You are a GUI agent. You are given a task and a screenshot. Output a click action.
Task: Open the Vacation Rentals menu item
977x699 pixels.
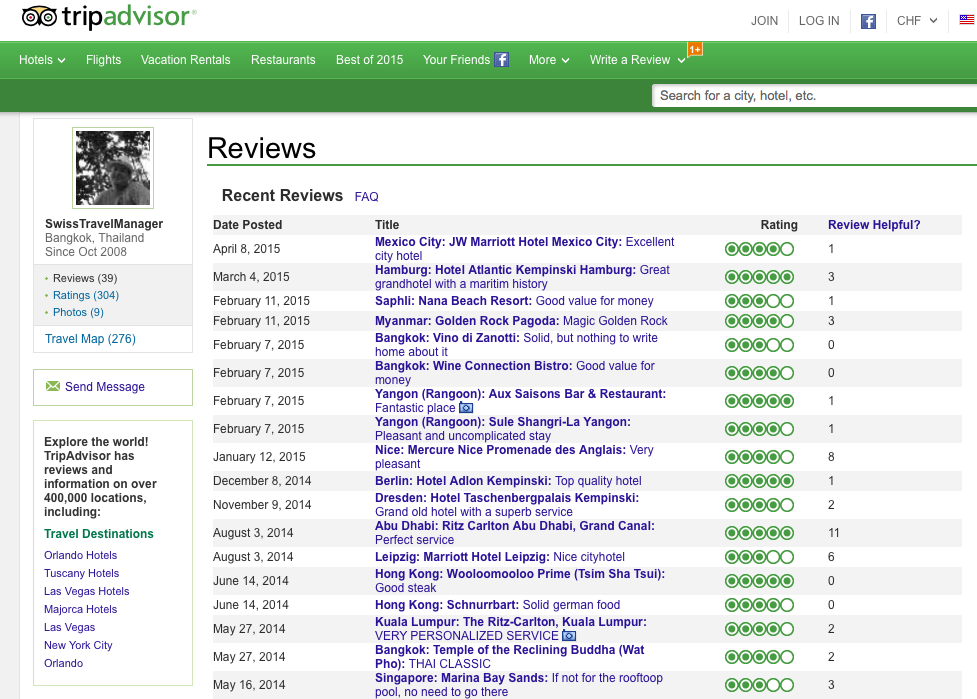(185, 60)
